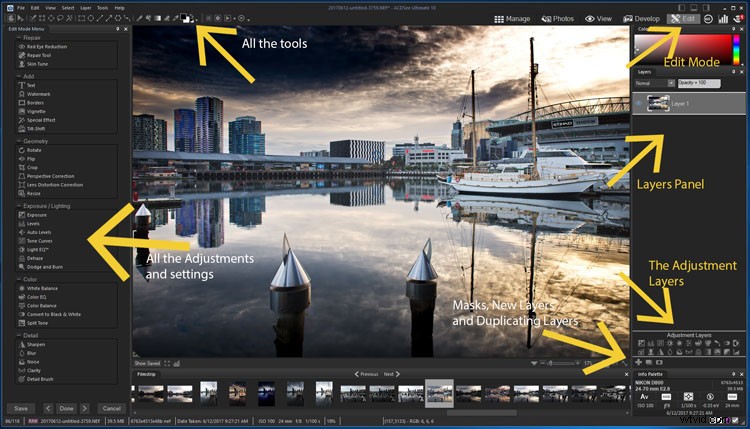Select the Eraser tool

click(167, 18)
